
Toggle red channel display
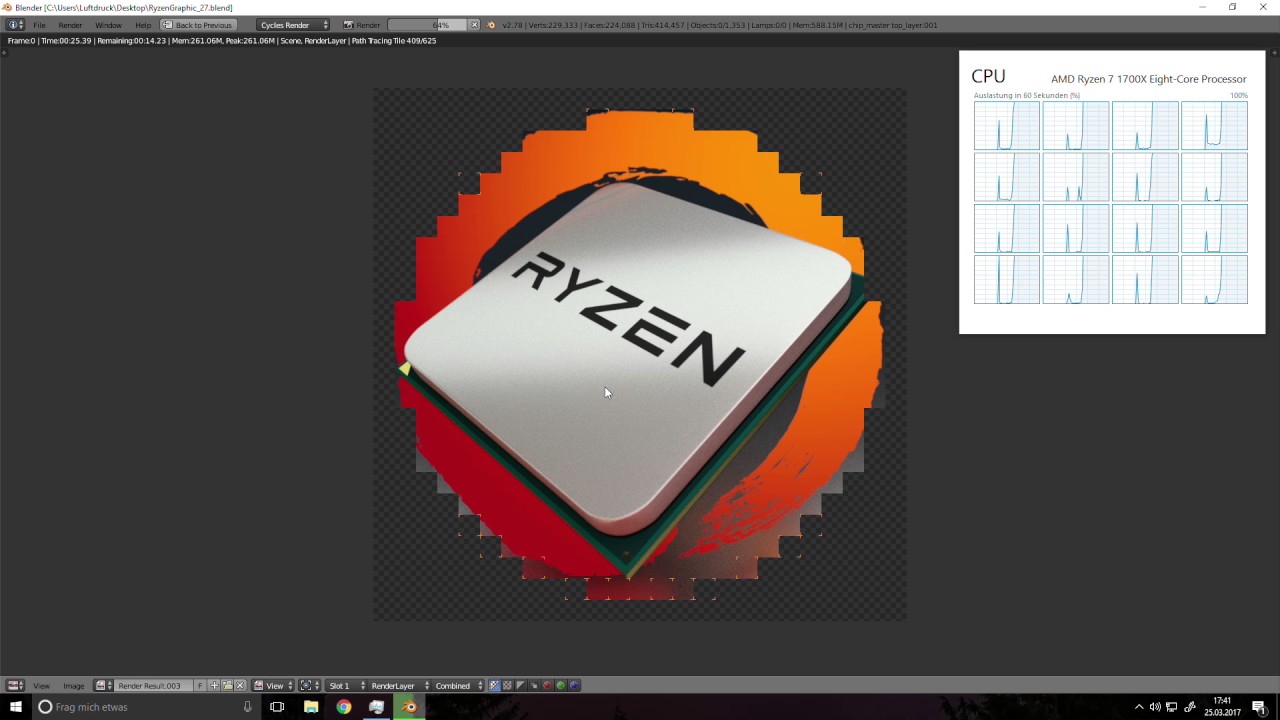(x=547, y=686)
